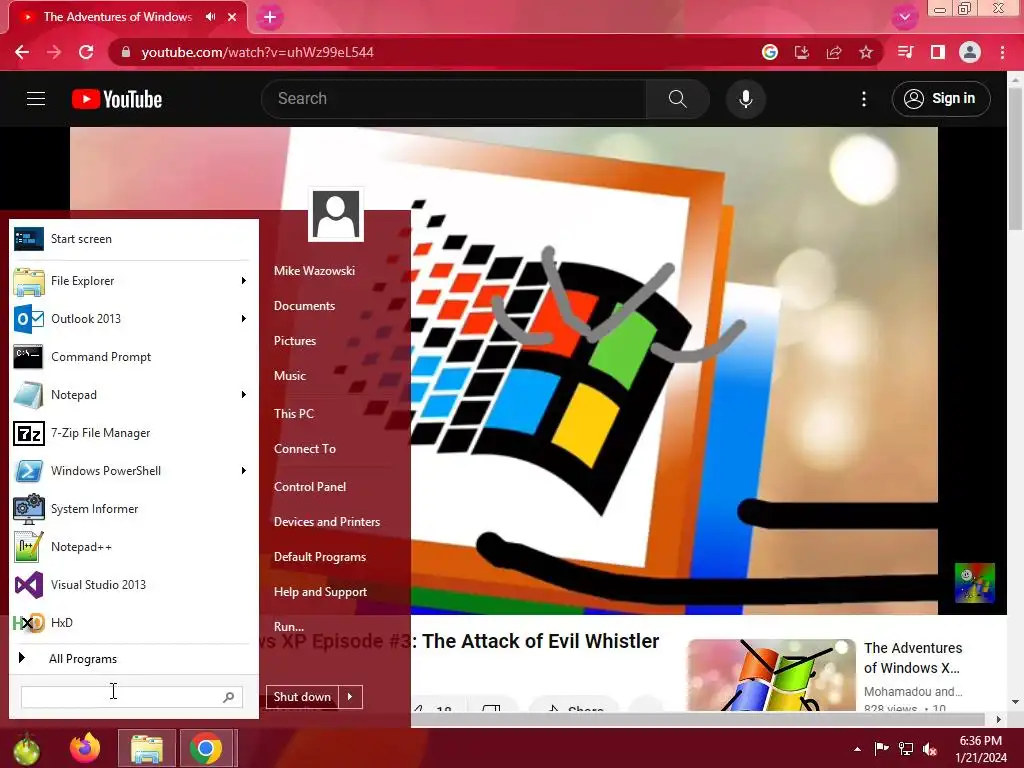Open suggested Adventures of Windows X thumbnail
The height and width of the screenshot is (768, 1024).
tap(771, 675)
